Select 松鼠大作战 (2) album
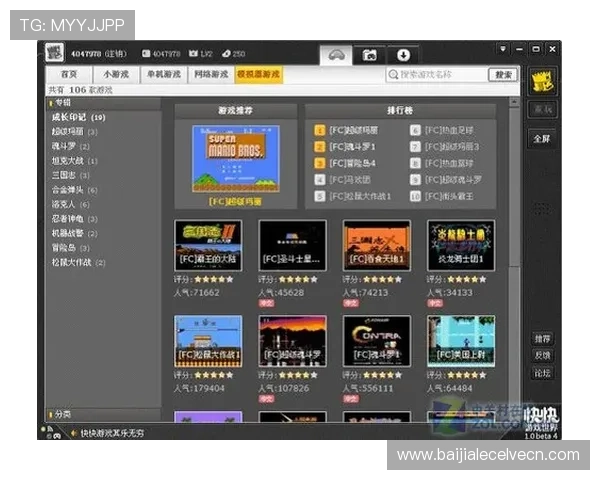This screenshot has width=600, height=480. pos(79,263)
